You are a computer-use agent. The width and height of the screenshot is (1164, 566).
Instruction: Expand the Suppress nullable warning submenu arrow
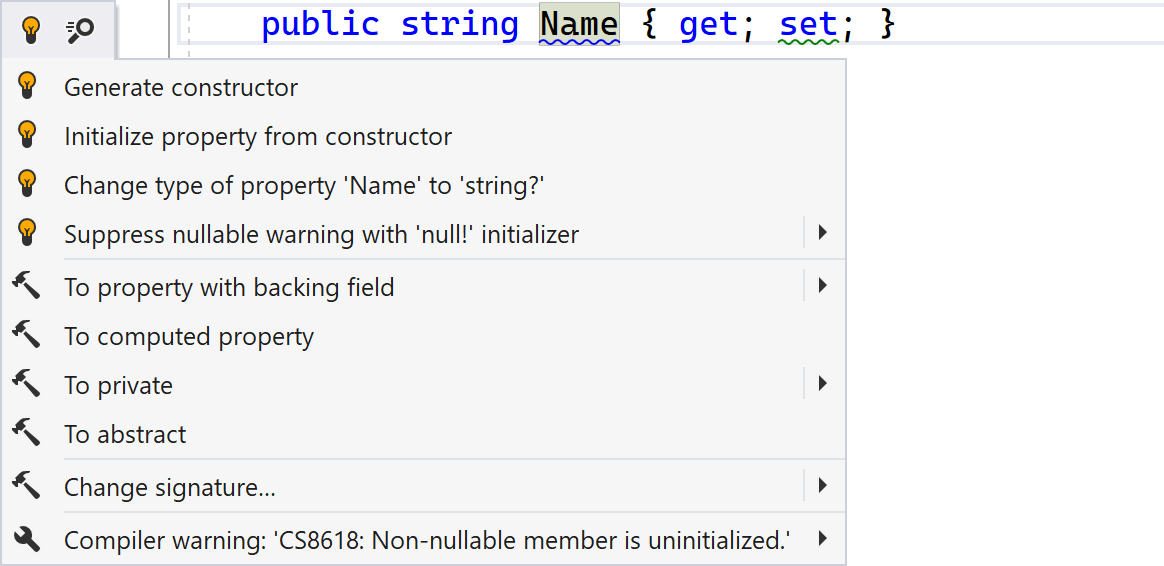pos(822,233)
